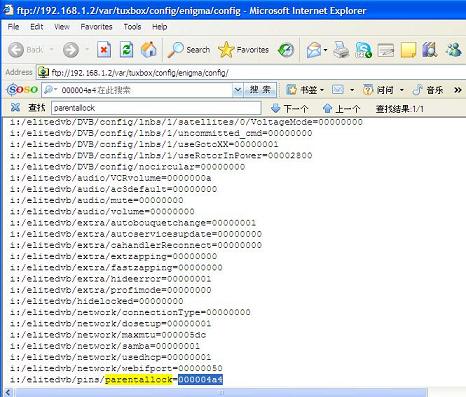Go to Home page icon

[149, 50]
